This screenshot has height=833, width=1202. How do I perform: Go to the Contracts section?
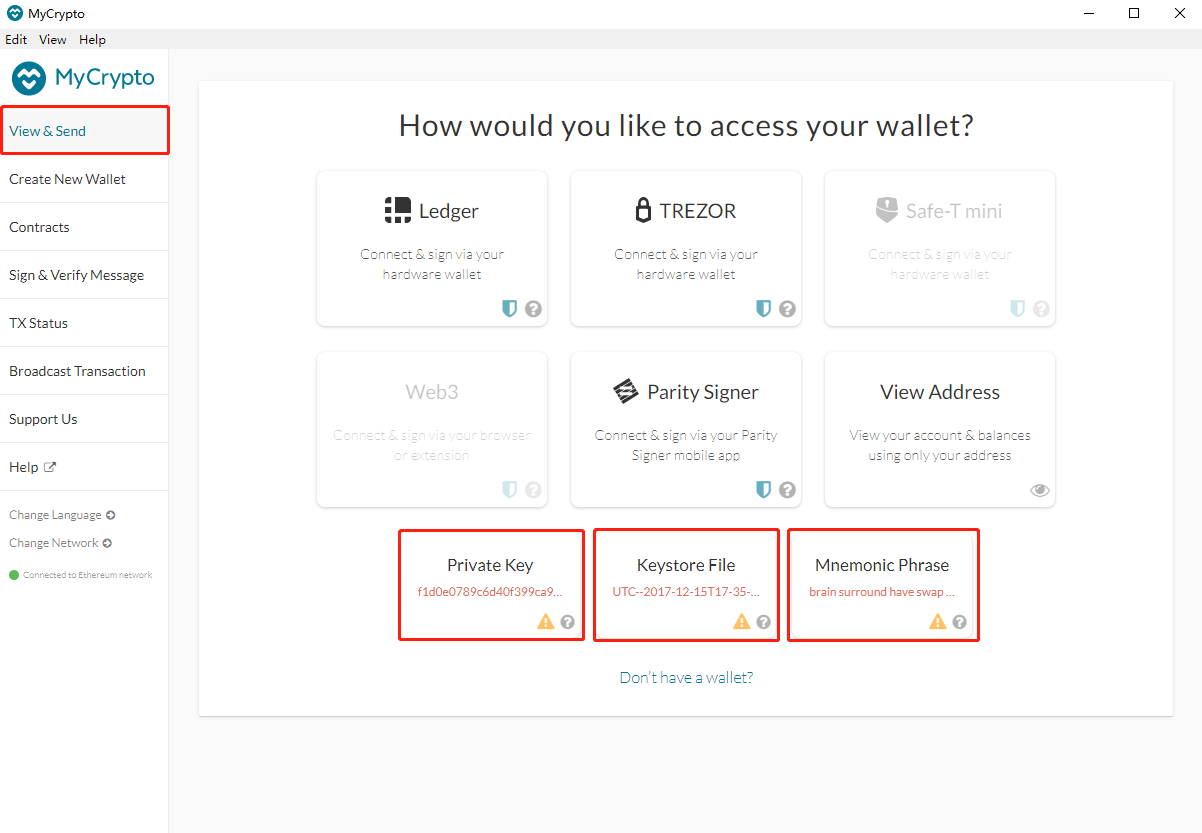click(39, 227)
